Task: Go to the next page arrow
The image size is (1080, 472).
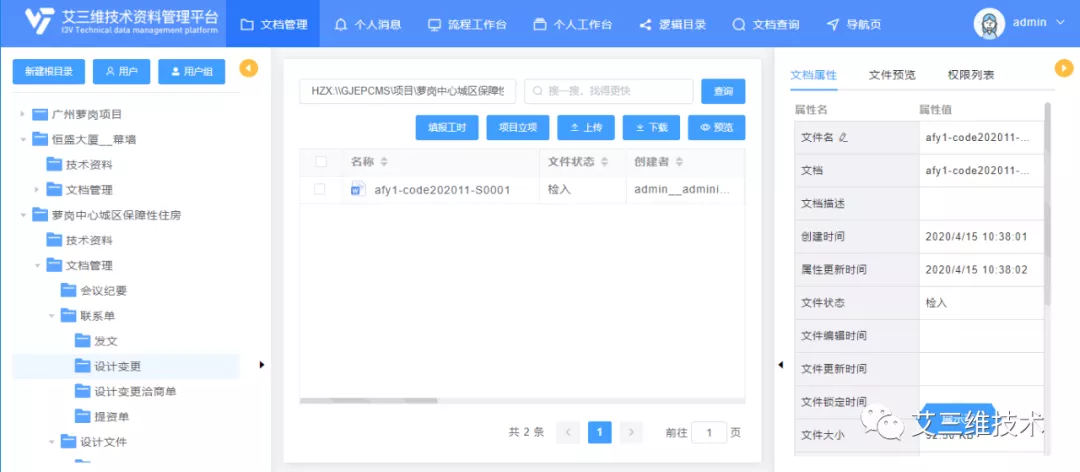Action: point(631,433)
